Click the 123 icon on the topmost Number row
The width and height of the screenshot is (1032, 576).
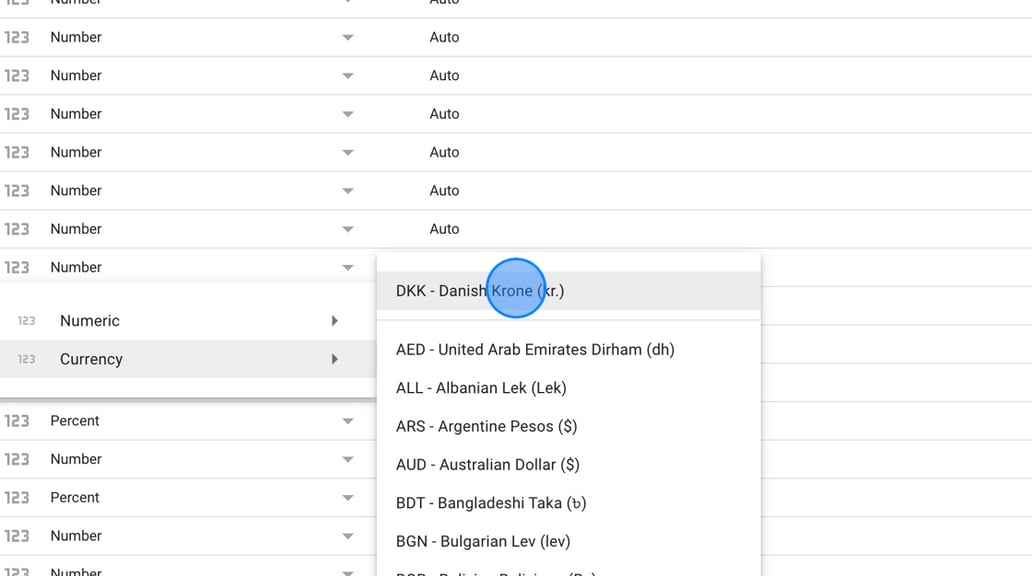tap(16, 37)
